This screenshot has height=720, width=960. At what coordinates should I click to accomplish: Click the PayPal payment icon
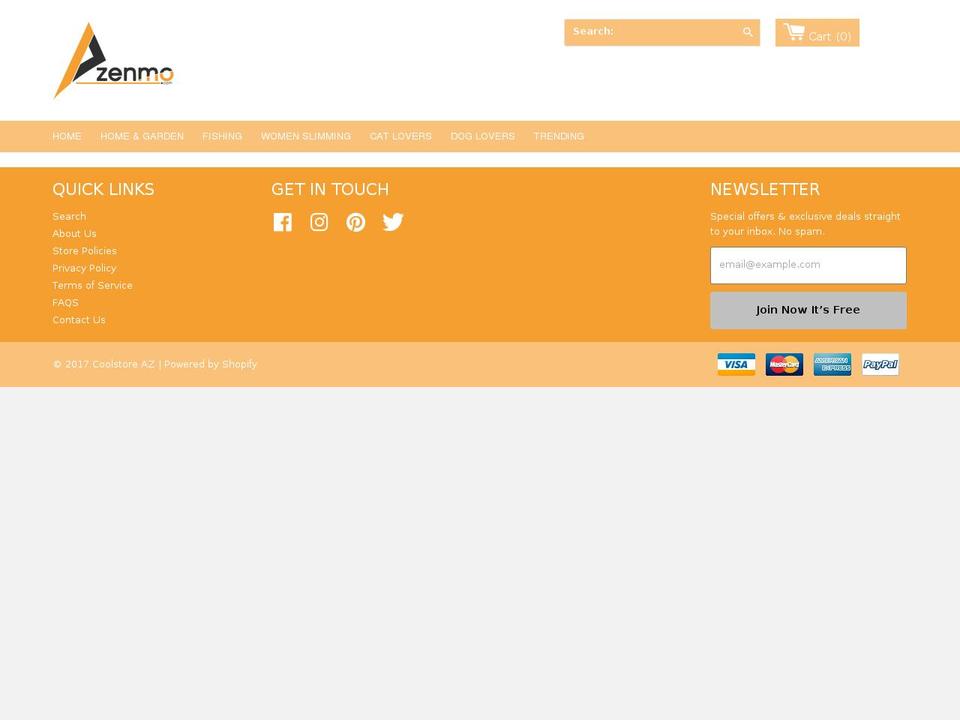pos(880,364)
